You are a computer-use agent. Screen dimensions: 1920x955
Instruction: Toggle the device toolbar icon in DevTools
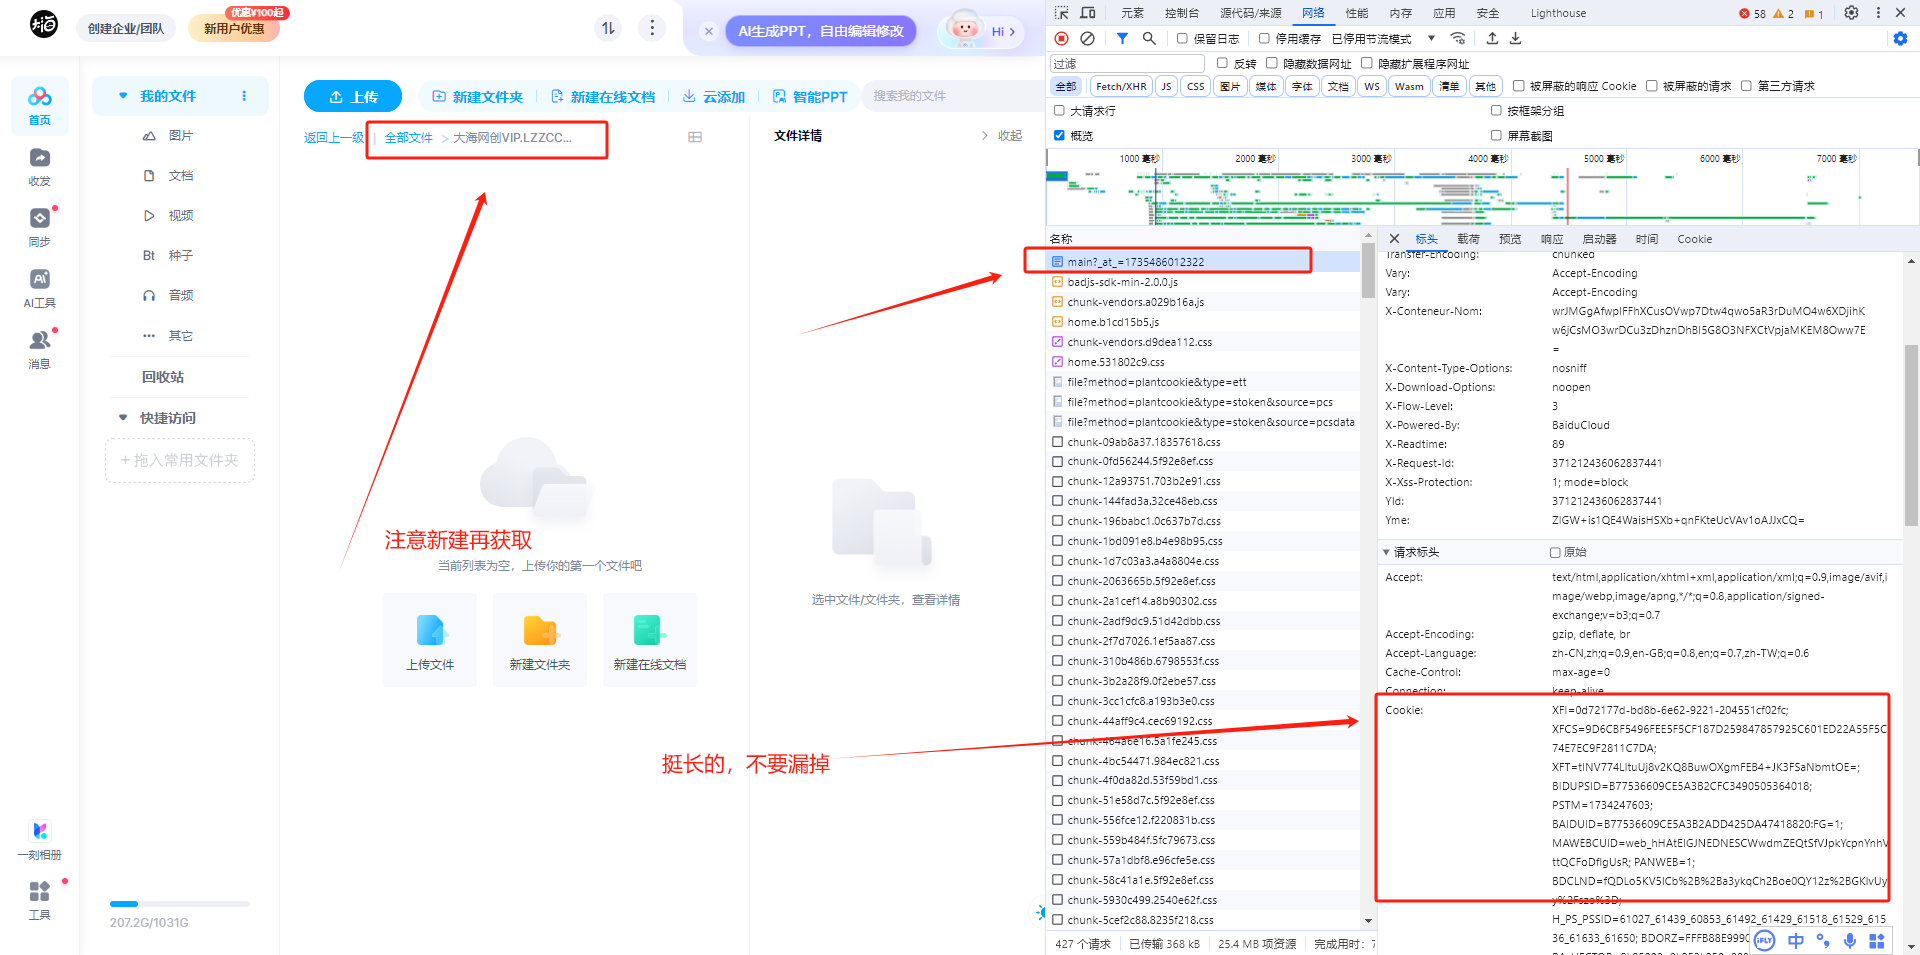[x=1088, y=13]
